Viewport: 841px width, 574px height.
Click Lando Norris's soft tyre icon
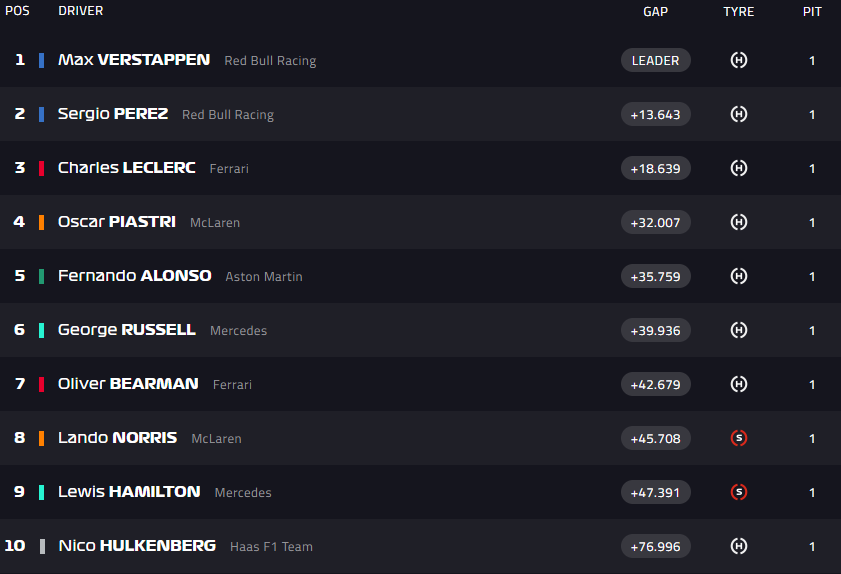click(739, 438)
